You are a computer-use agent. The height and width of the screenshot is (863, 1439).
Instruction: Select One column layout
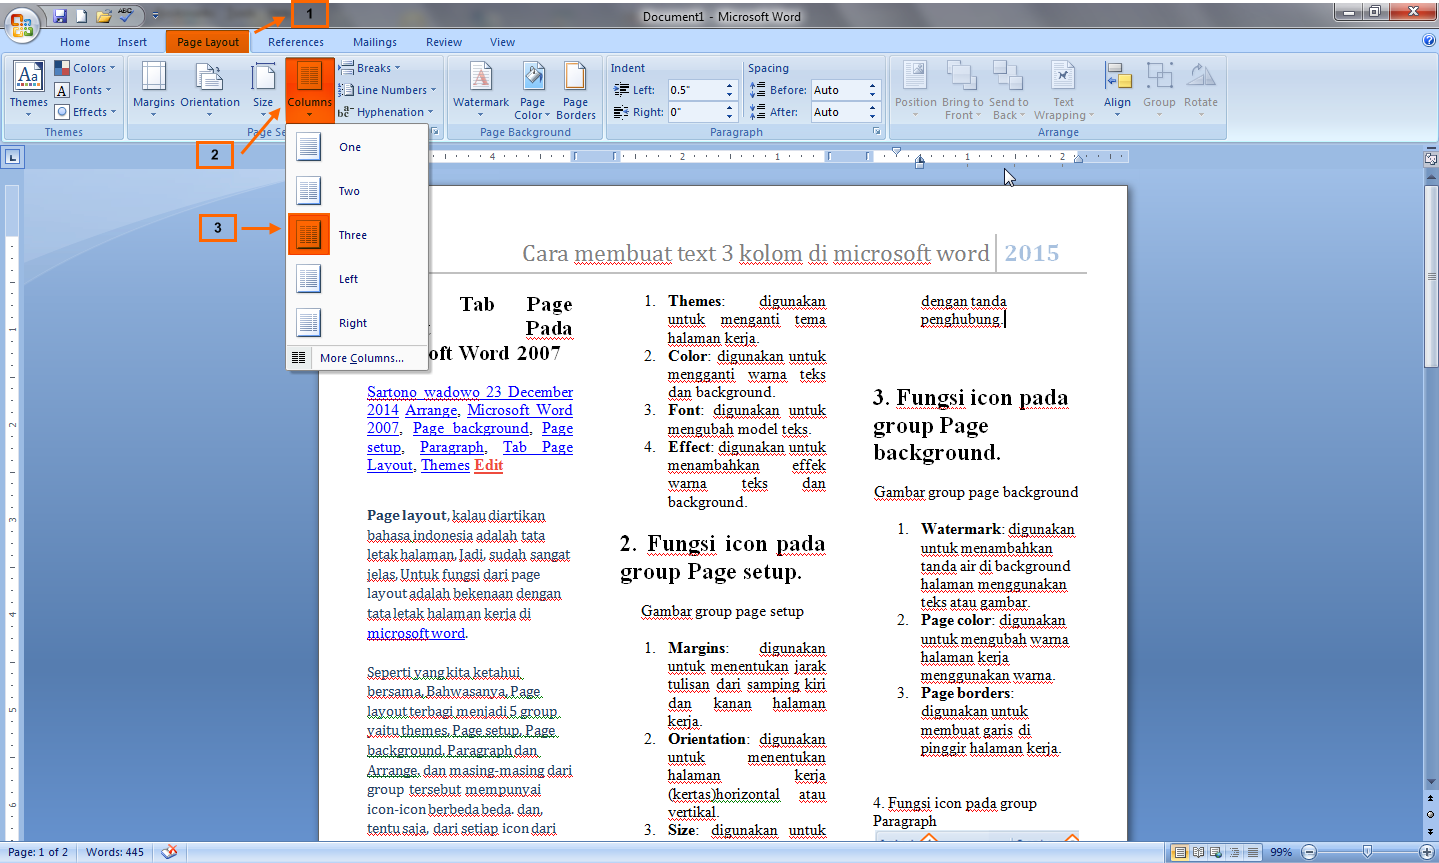point(357,147)
